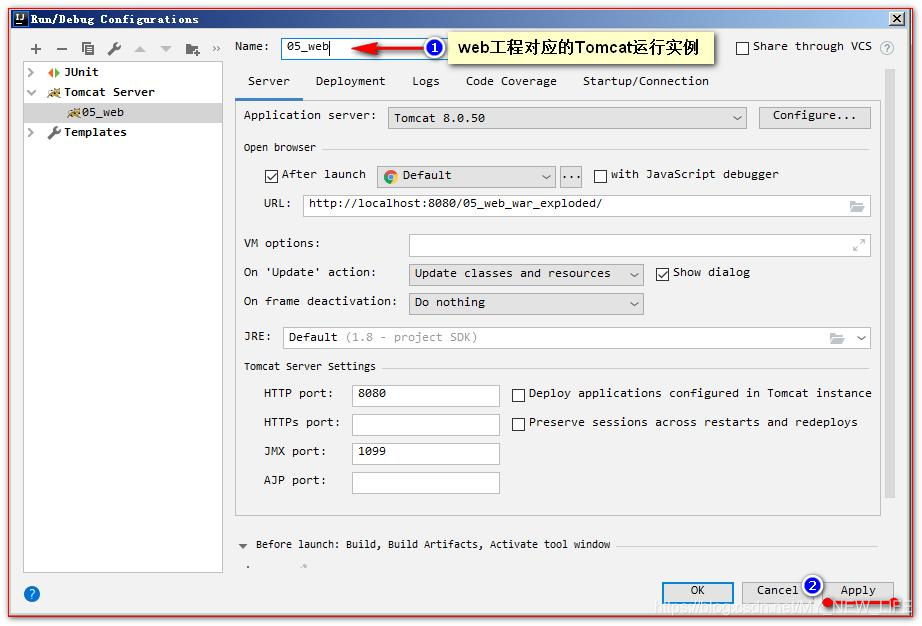Enable Deploy applications configured in Tomcat instance
Viewport: 922px width, 626px height.
(518, 395)
